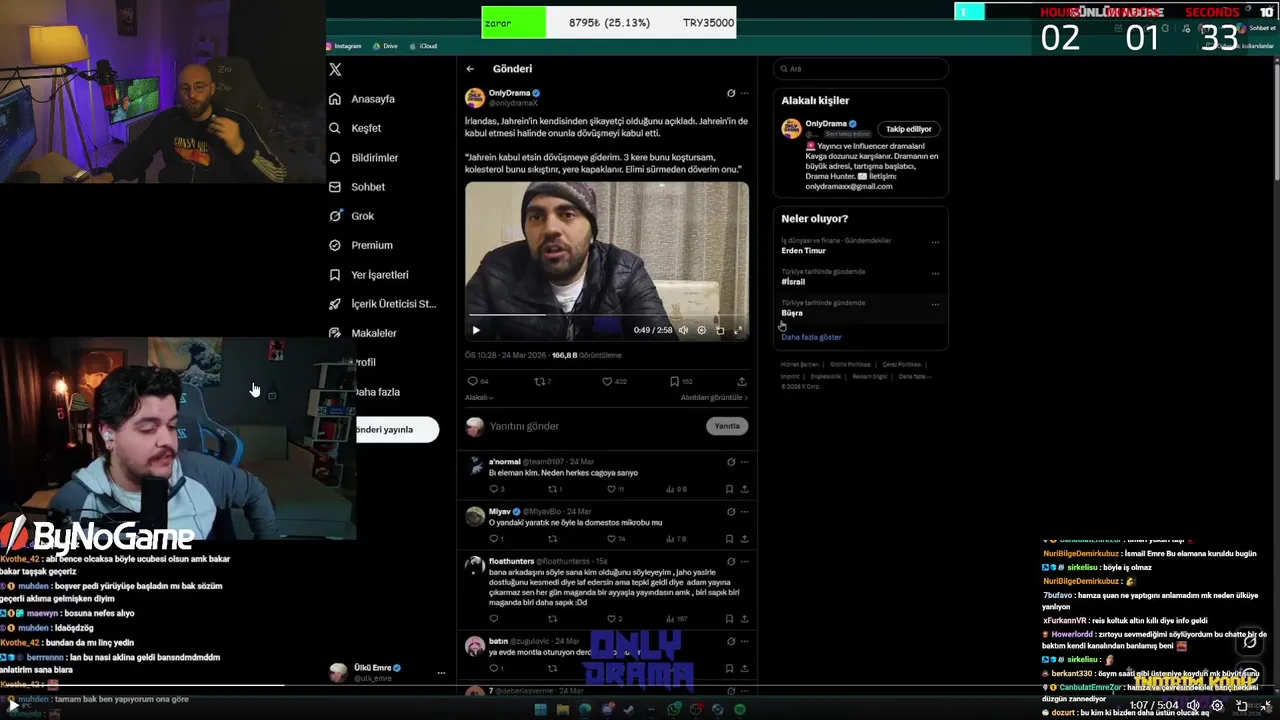Bookmark a'normal's reply
Viewport: 1280px width, 720px height.
pos(729,489)
